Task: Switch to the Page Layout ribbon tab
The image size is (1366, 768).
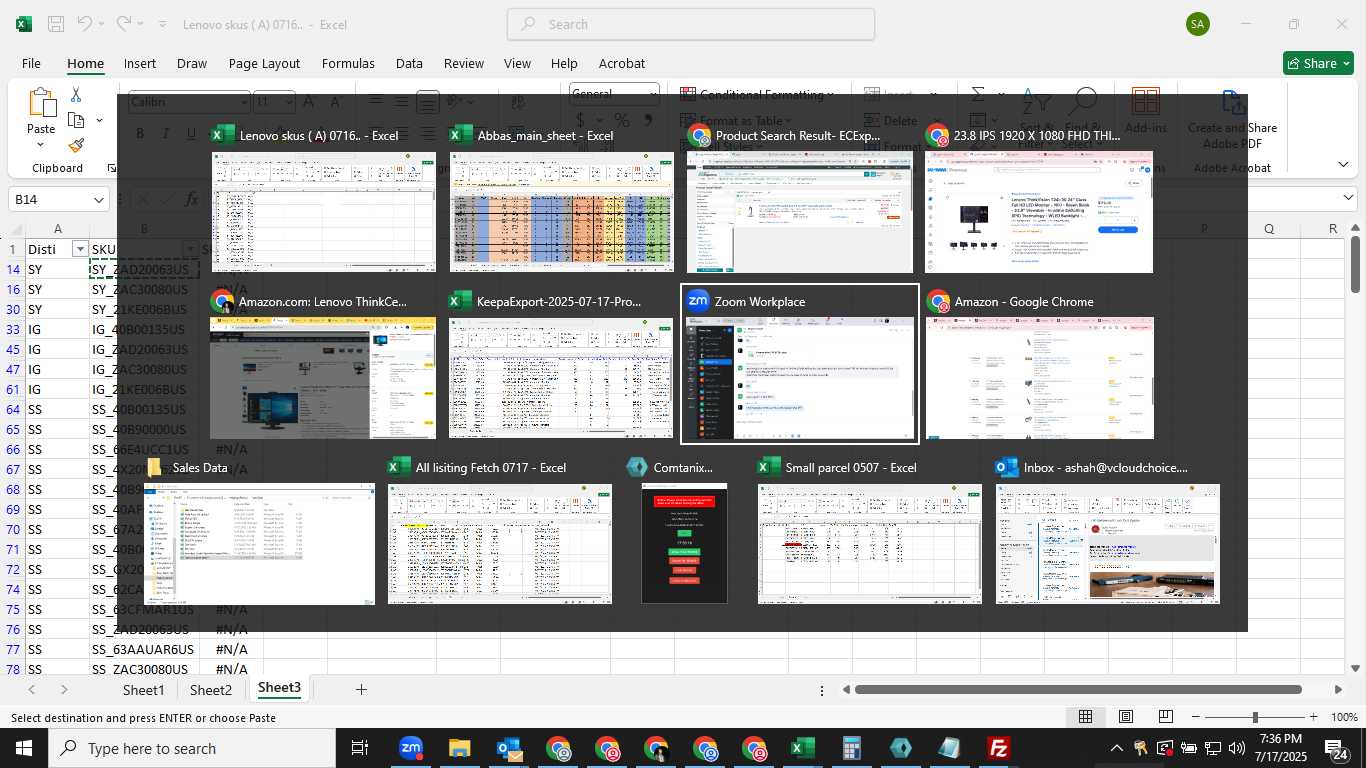Action: coord(264,63)
